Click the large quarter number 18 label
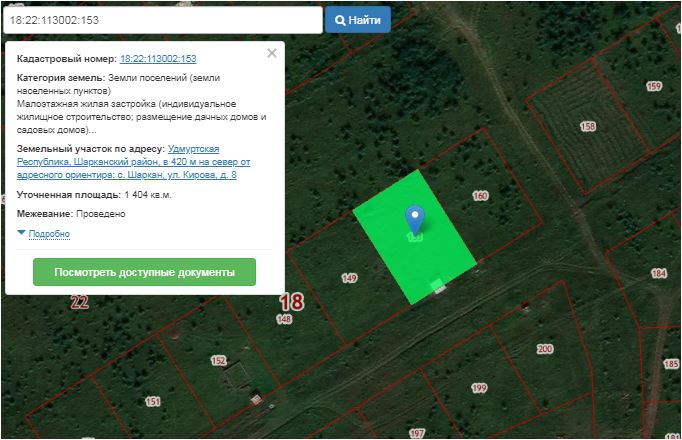This screenshot has width=682, height=440. pos(291,301)
